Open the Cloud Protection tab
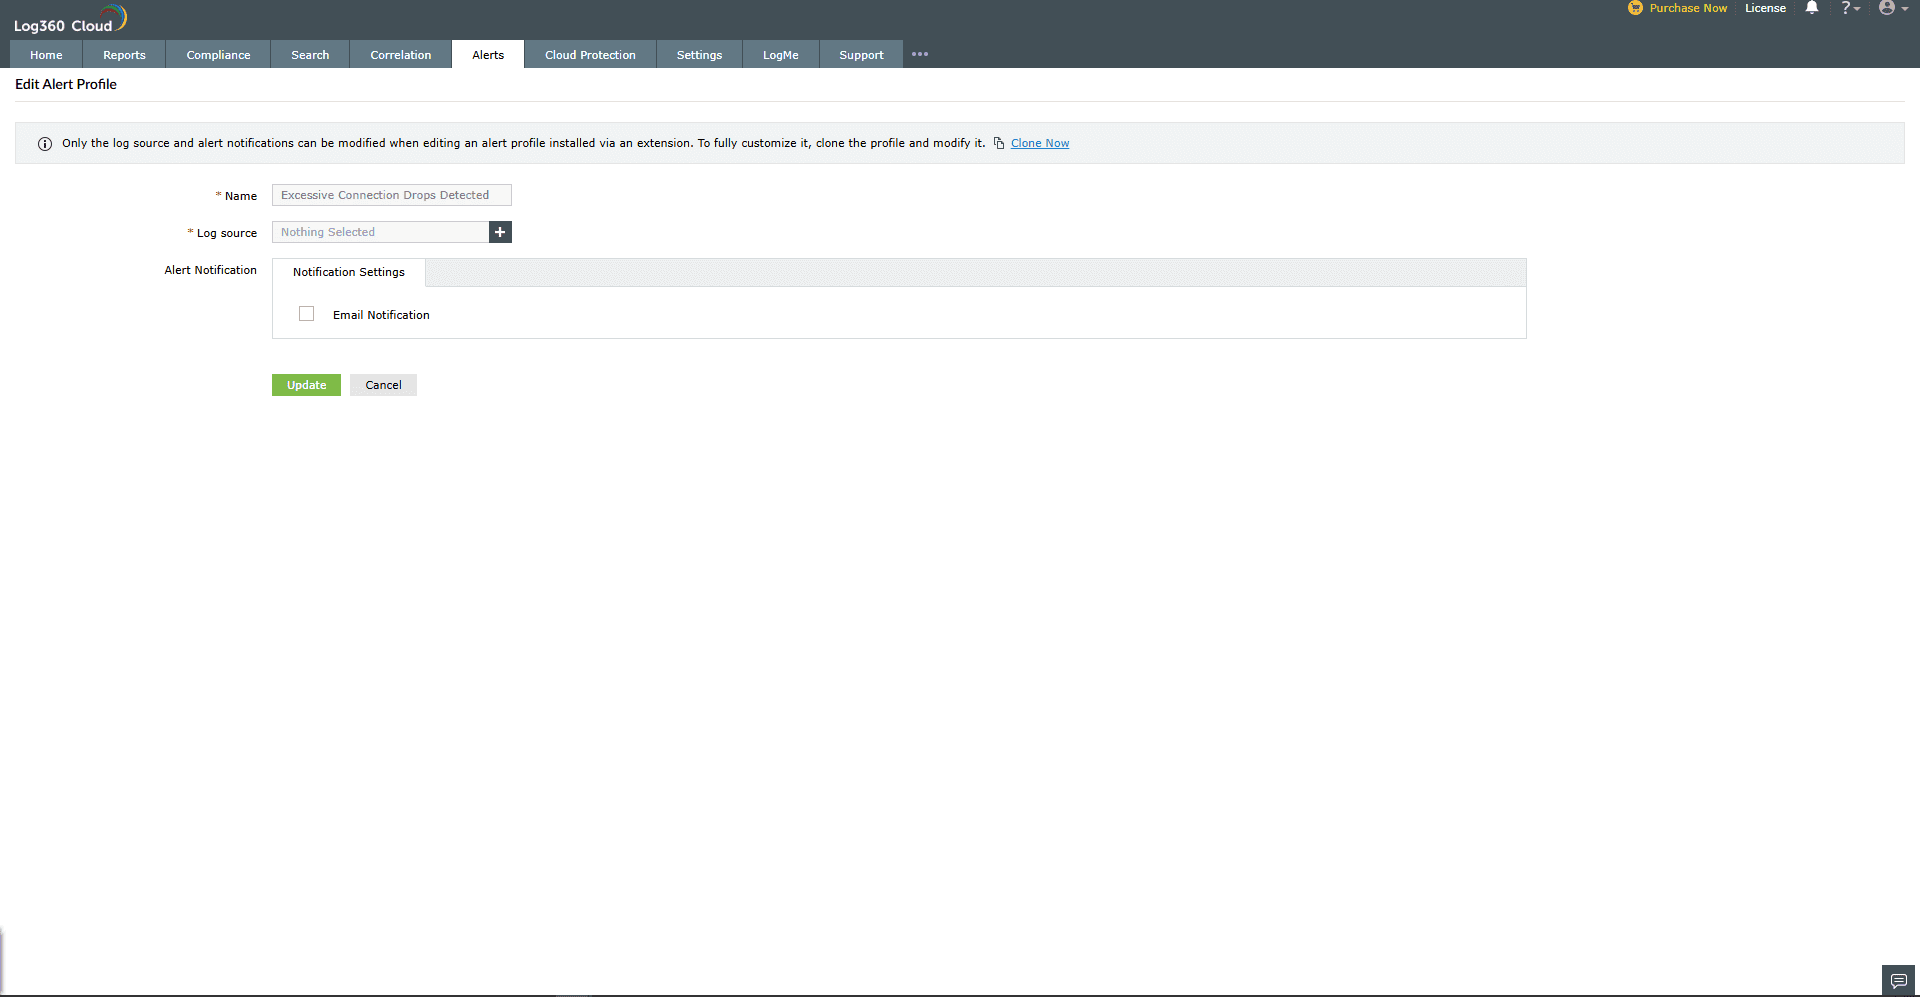This screenshot has width=1920, height=997. (x=589, y=55)
